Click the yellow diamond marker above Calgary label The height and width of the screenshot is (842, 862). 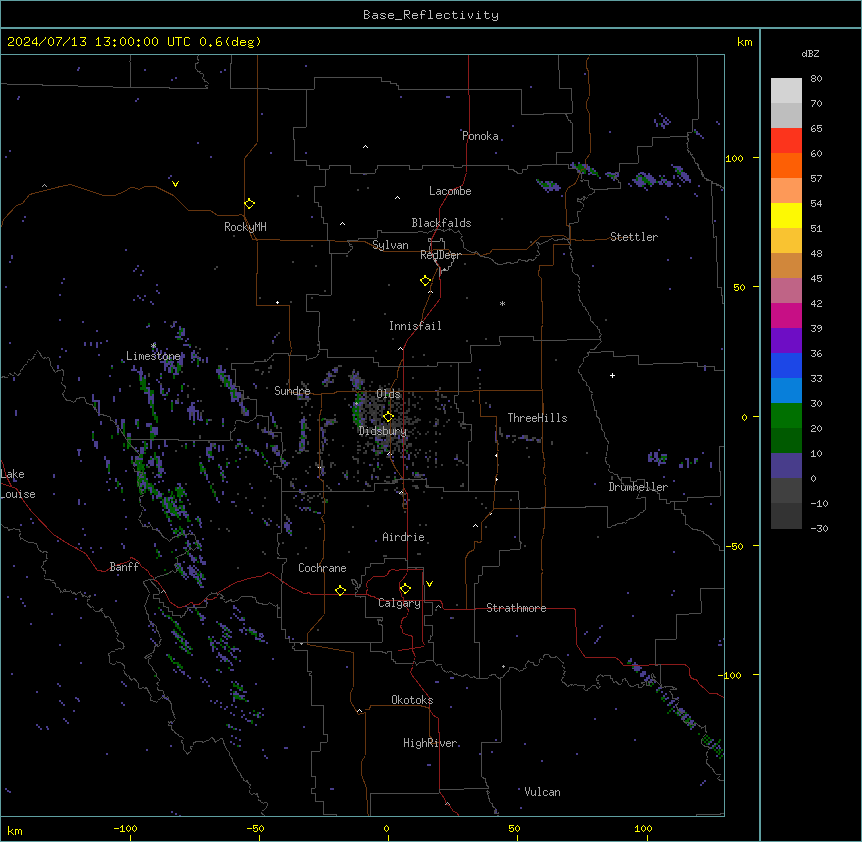405,589
